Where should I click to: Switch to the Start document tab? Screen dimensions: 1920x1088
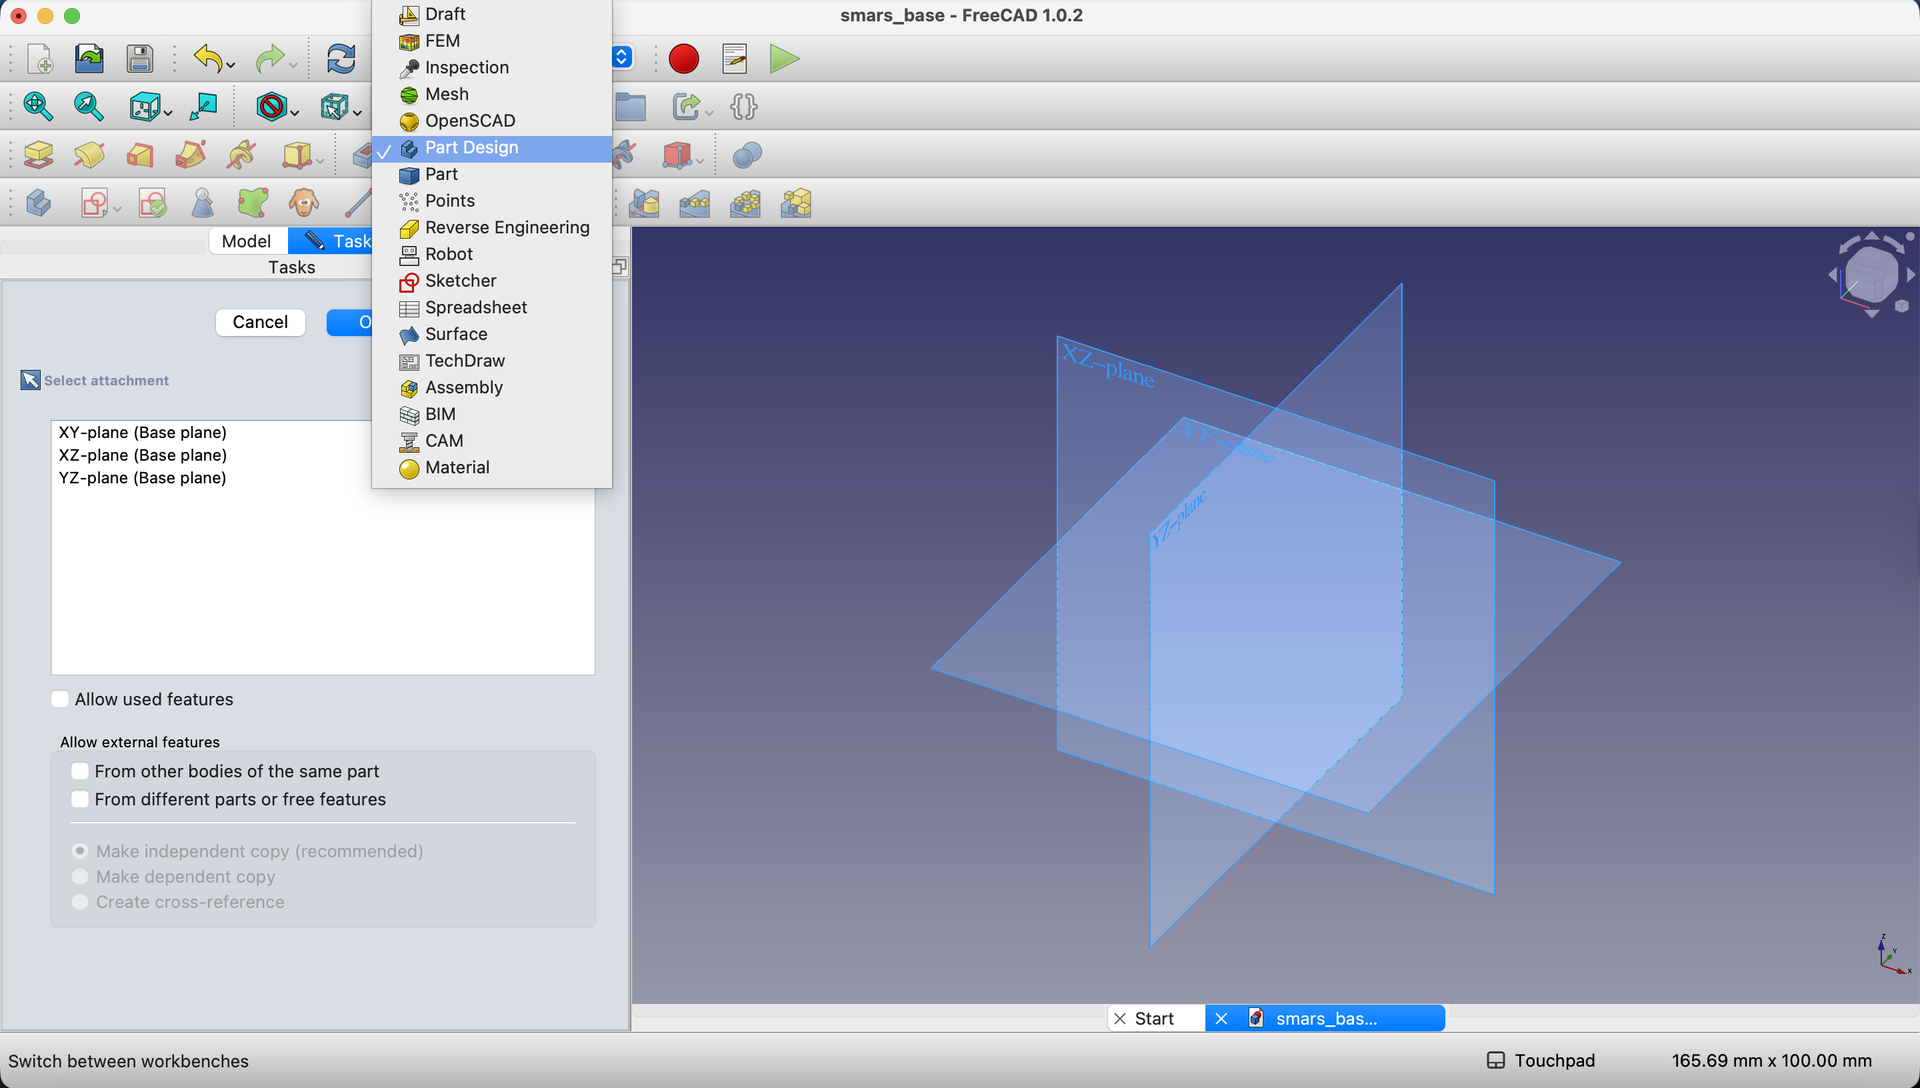[x=1155, y=1018]
